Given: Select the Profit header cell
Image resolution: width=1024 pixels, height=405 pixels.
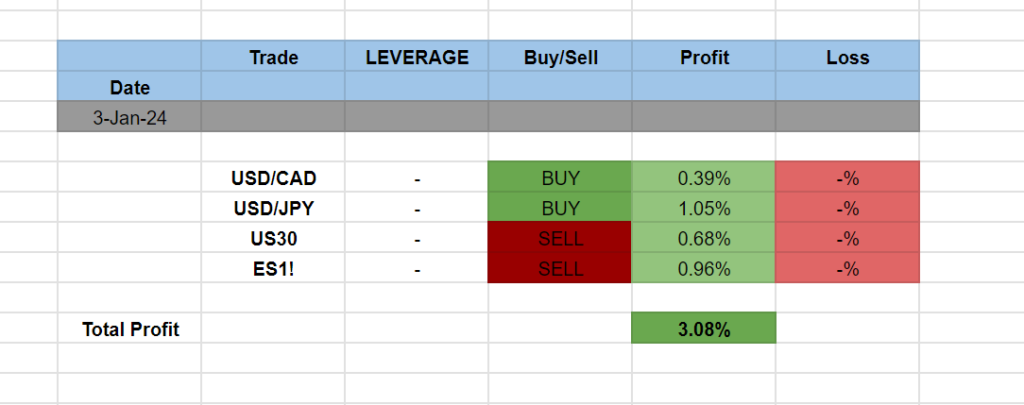Looking at the screenshot, I should click(704, 57).
